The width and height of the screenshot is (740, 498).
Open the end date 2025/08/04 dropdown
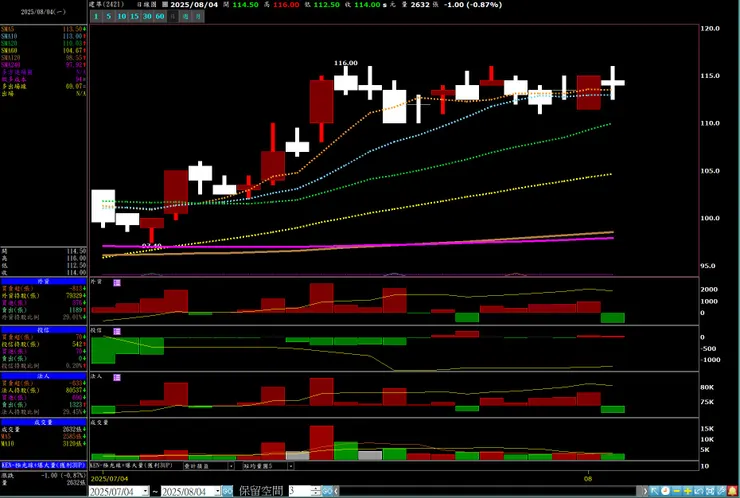[218, 491]
